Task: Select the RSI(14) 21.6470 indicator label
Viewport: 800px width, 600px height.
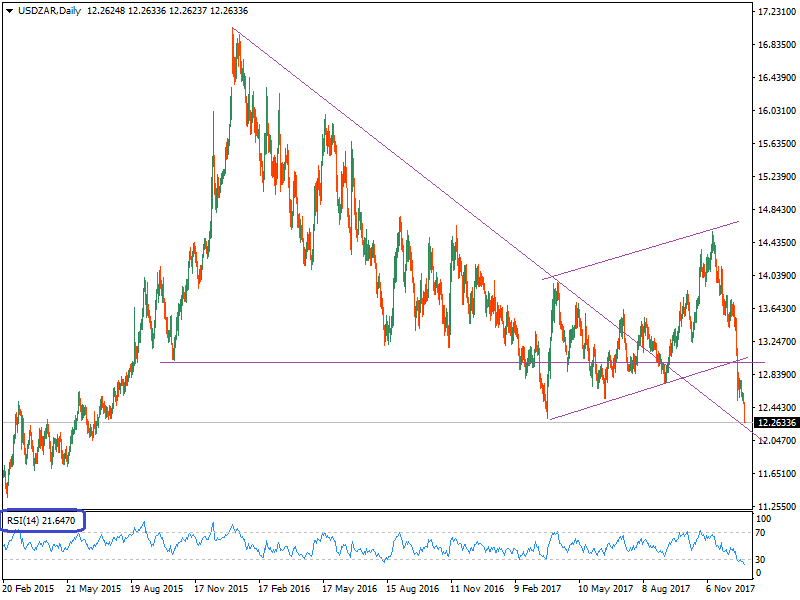Action: (40, 521)
